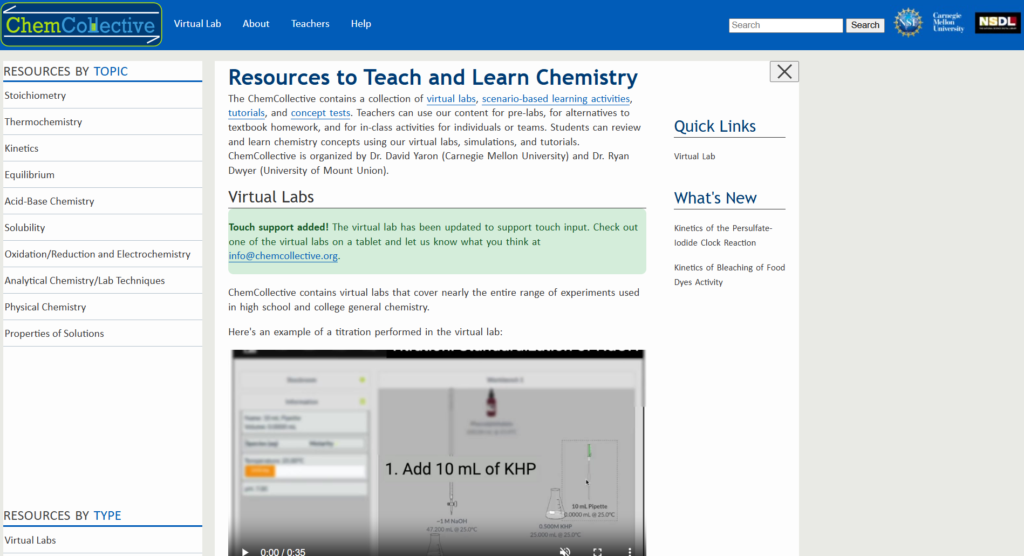The image size is (1024, 556).
Task: Follow the concept tests hyperlink
Action: coord(320,113)
